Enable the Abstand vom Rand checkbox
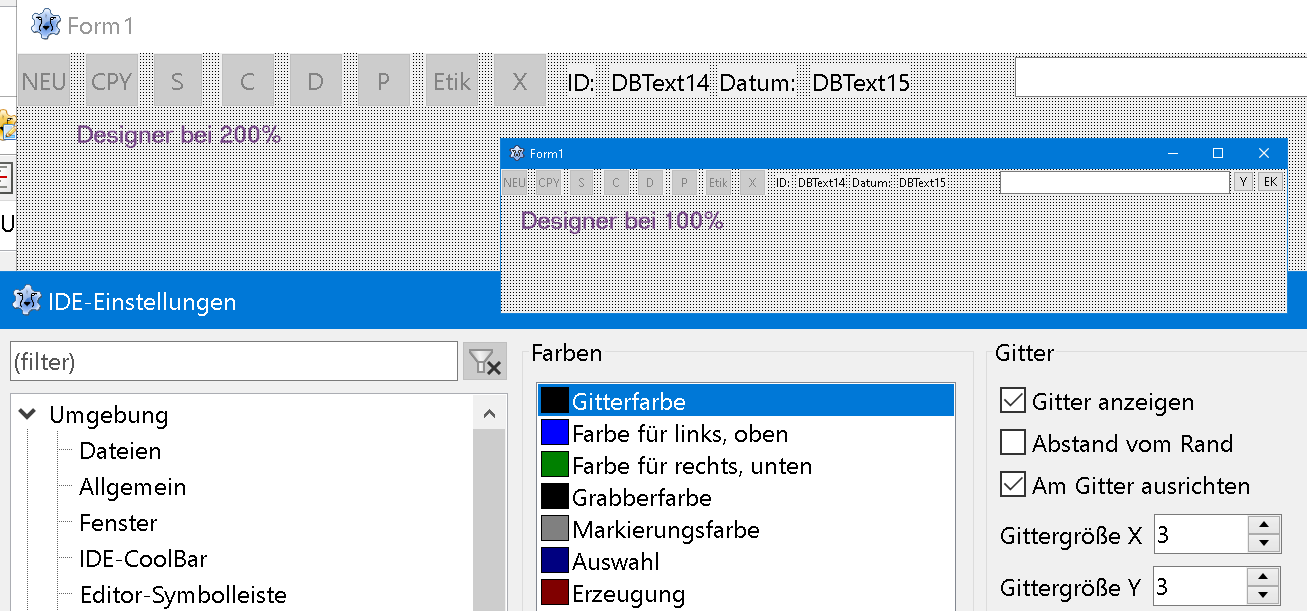Image resolution: width=1307 pixels, height=611 pixels. click(1013, 443)
